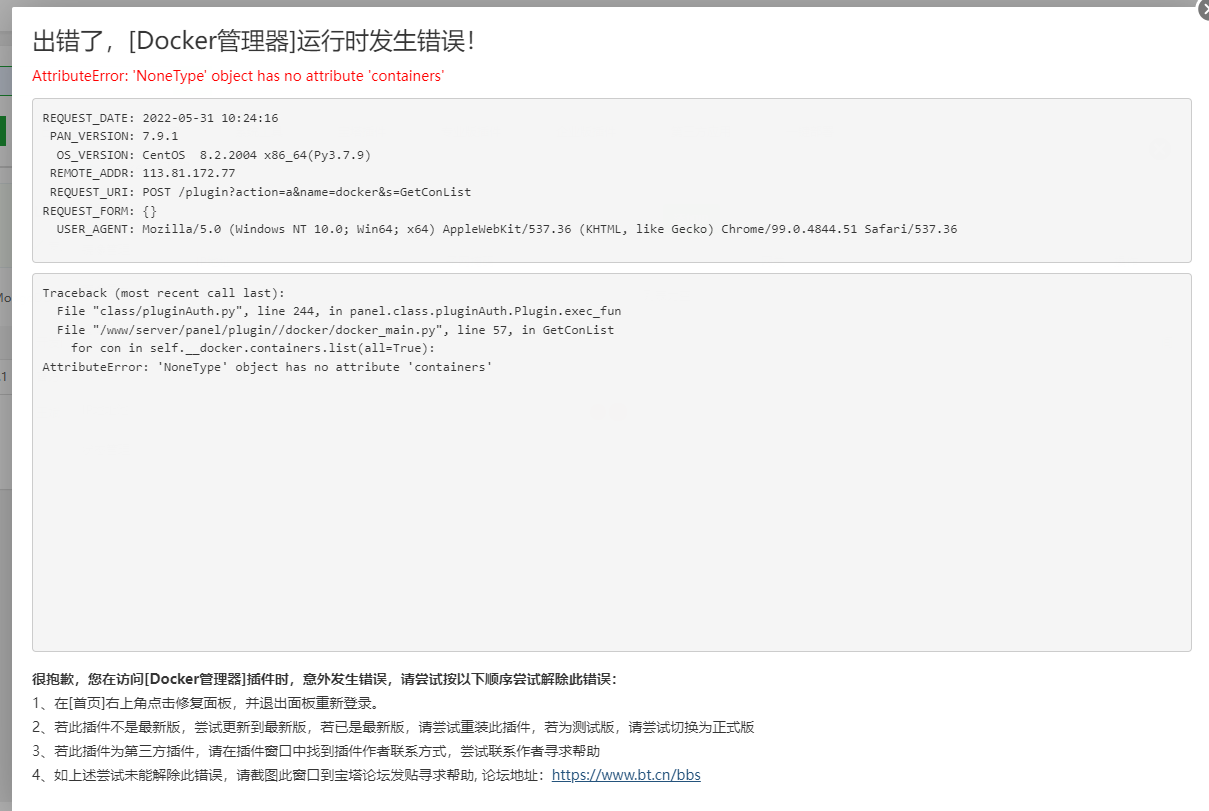Click the REMOTE_ADDR 113.81.172.77 line
The width and height of the screenshot is (1209, 811).
click(142, 173)
